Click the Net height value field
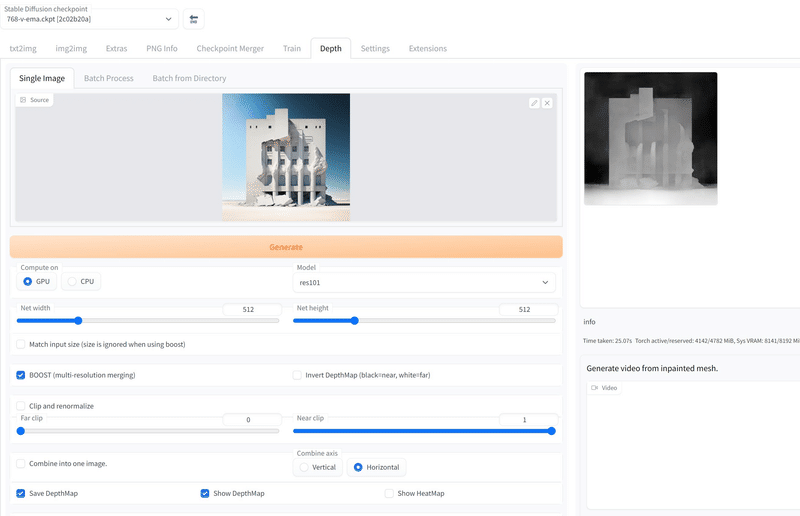Screen dimensions: 800x516 [x=528, y=309]
